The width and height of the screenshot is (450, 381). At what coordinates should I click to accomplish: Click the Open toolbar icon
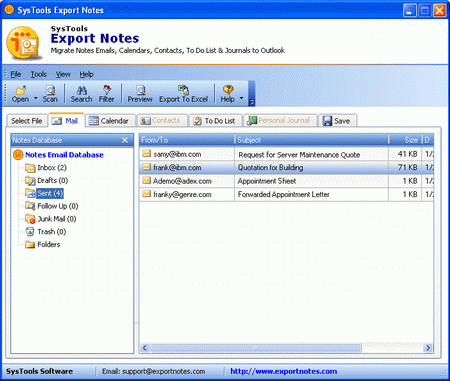point(21,90)
